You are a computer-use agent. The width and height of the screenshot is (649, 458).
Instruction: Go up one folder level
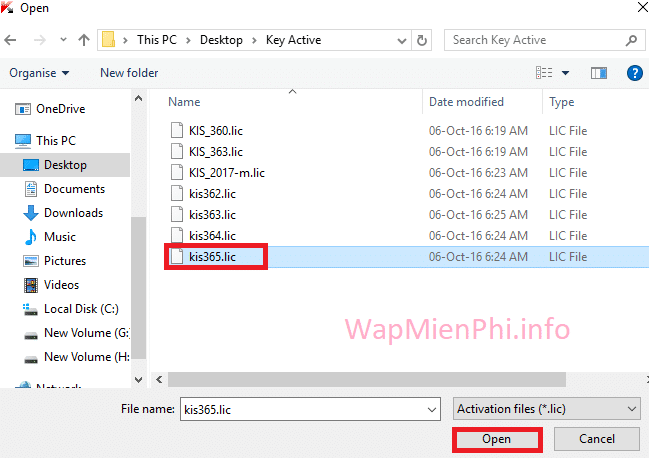[x=84, y=40]
